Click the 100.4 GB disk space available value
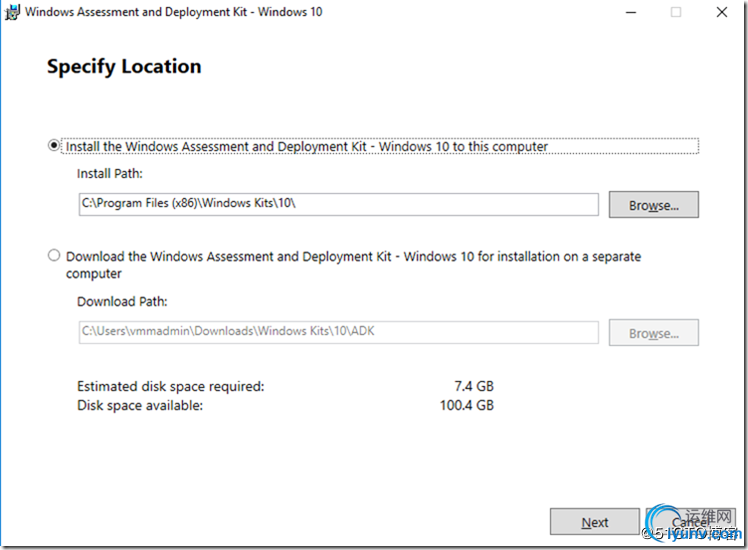This screenshot has height=550, width=748. pos(467,405)
